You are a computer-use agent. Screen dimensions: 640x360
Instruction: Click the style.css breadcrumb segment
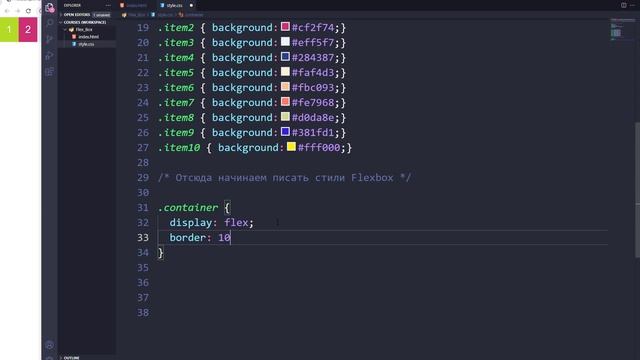[x=162, y=15]
